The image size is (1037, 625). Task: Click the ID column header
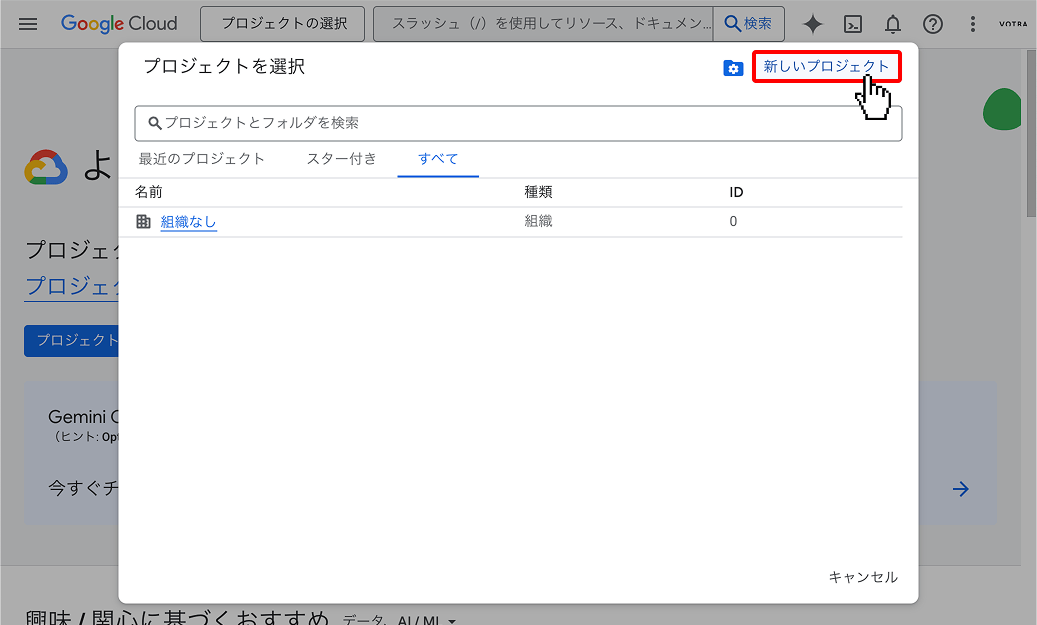(x=736, y=192)
